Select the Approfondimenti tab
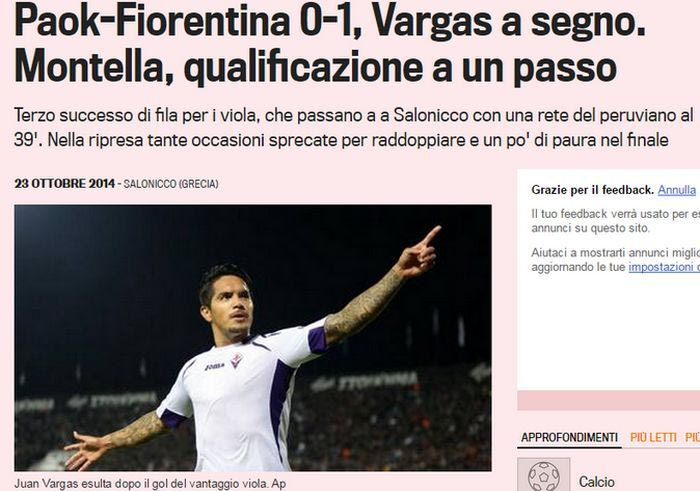The height and width of the screenshot is (491, 700). [569, 437]
